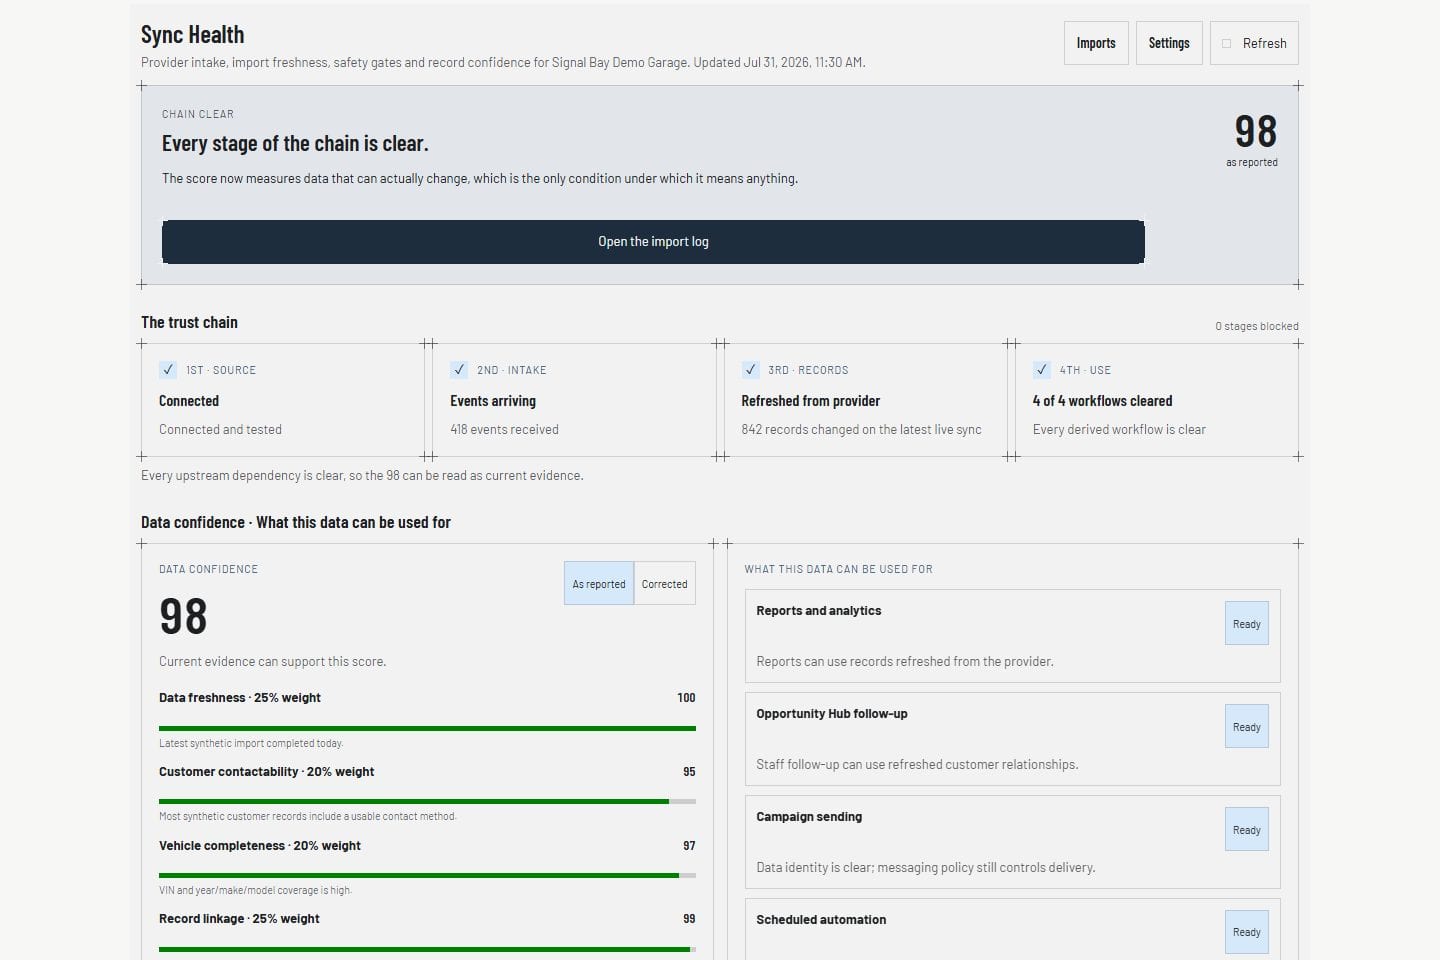Click the Customer contactability progress bar
Viewport: 1440px width, 960px height.
(427, 801)
